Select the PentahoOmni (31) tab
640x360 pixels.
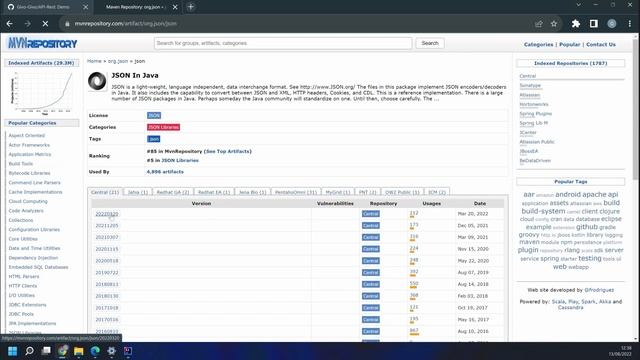[296, 192]
